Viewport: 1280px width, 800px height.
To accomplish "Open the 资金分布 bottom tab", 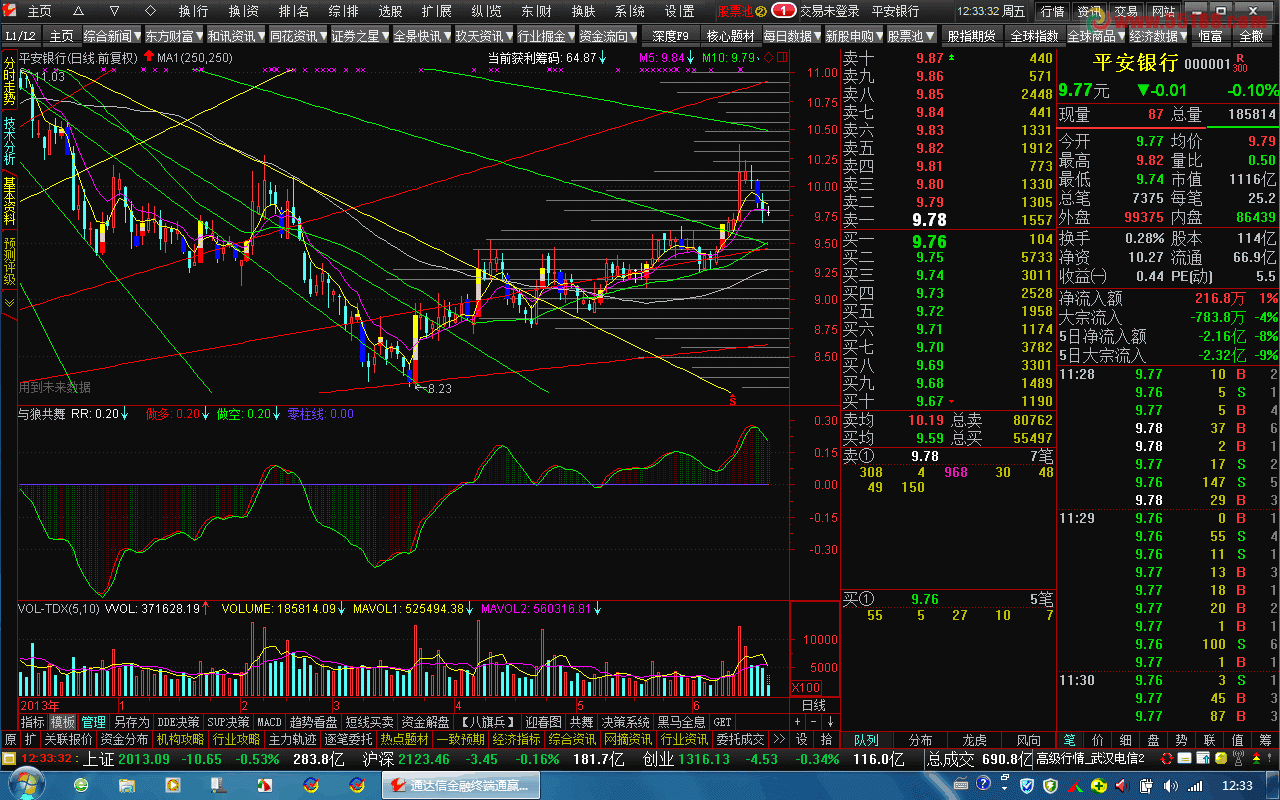I will click(124, 740).
